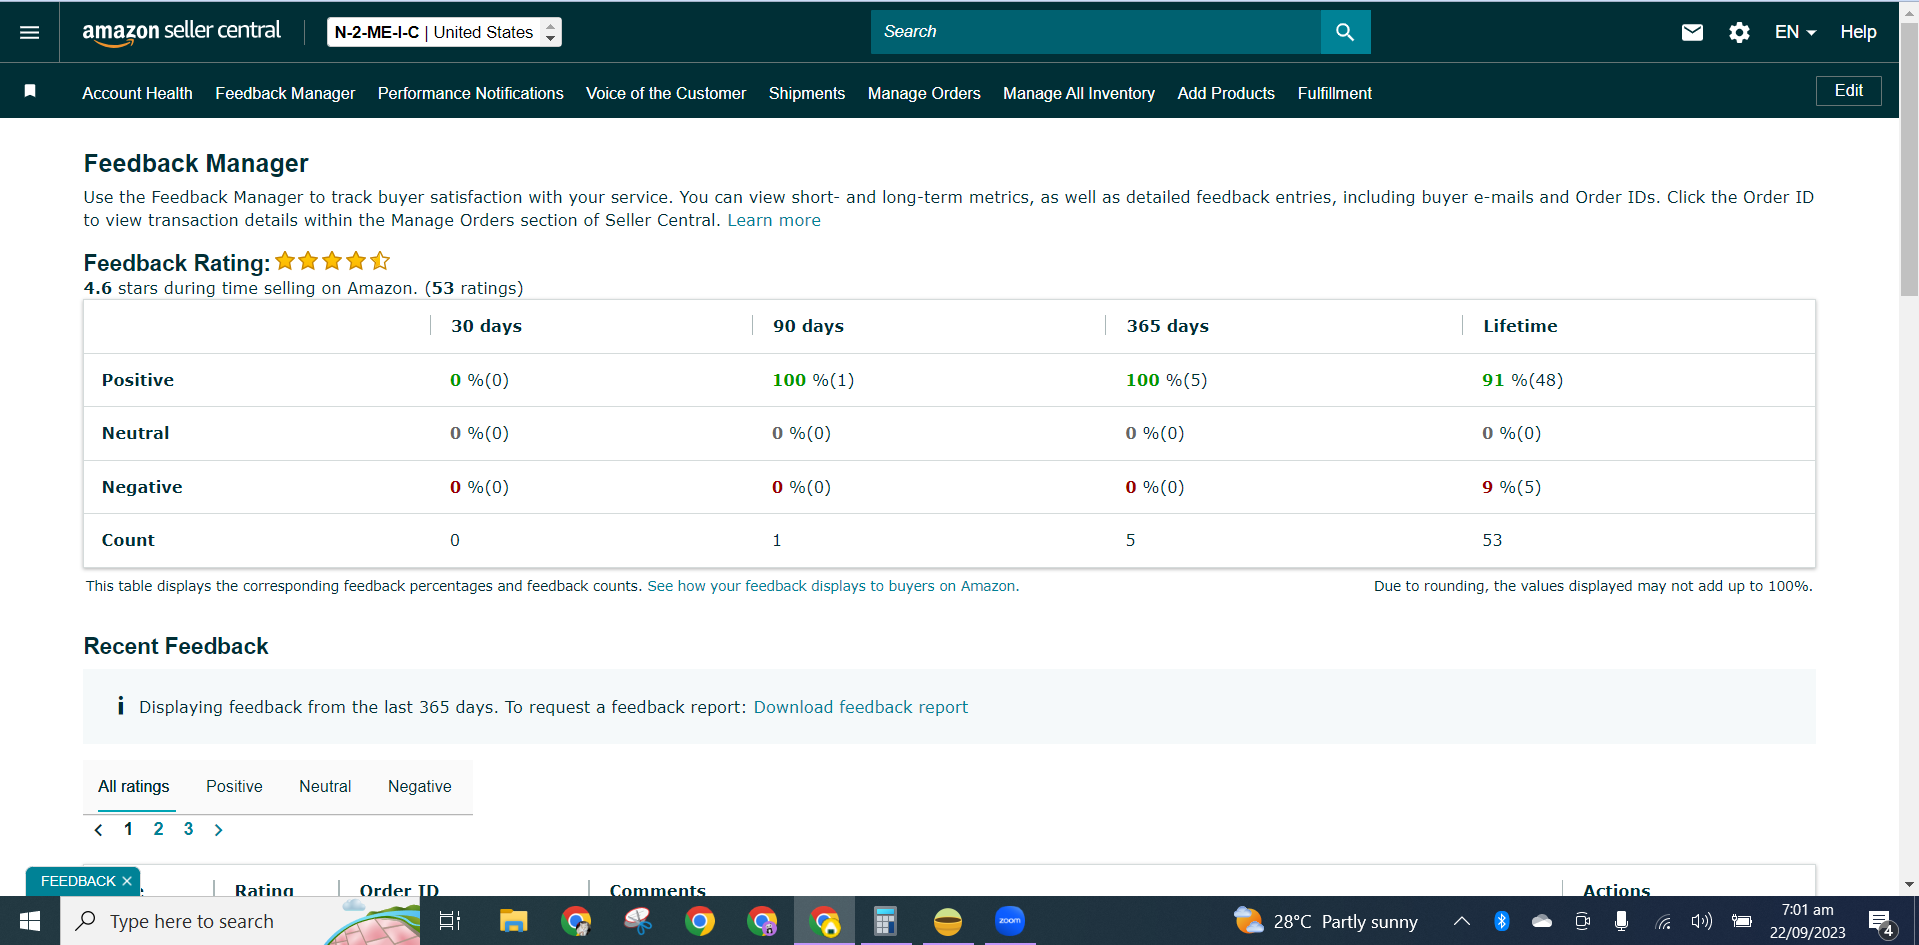Open the Calculator app on the taskbar
Screen dimensions: 1919x945
click(x=885, y=921)
